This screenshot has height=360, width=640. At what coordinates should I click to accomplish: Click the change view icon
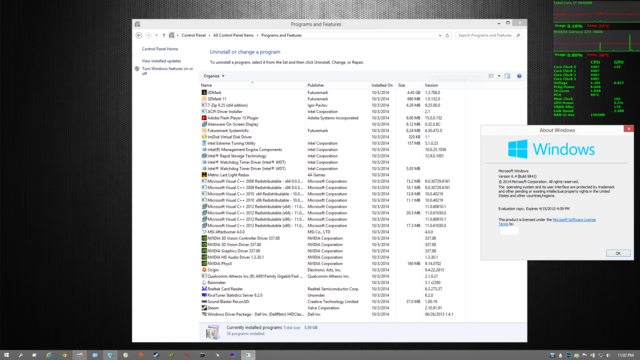[x=491, y=76]
